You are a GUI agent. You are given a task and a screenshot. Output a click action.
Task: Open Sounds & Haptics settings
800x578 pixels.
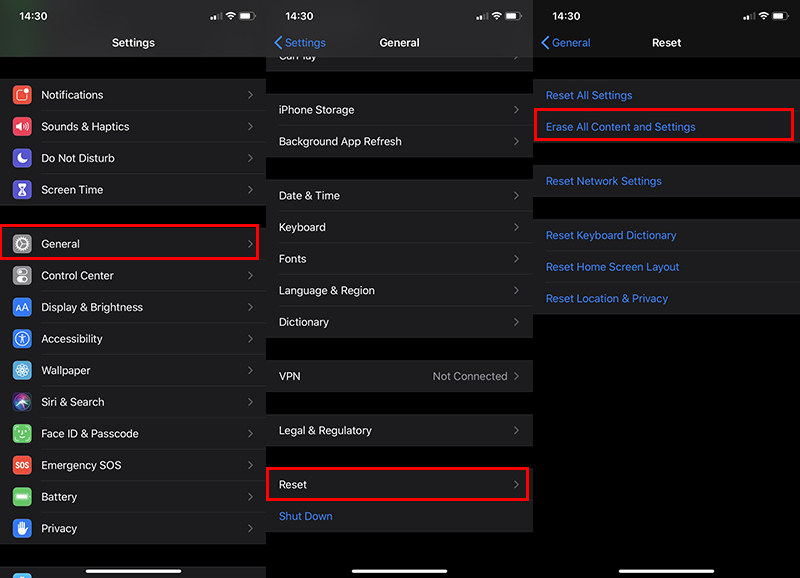click(133, 127)
